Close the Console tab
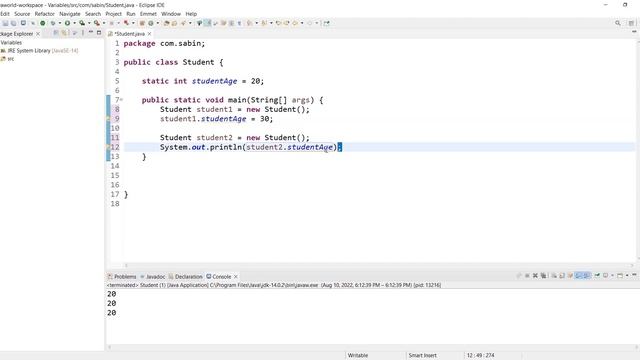 pyautogui.click(x=236, y=276)
